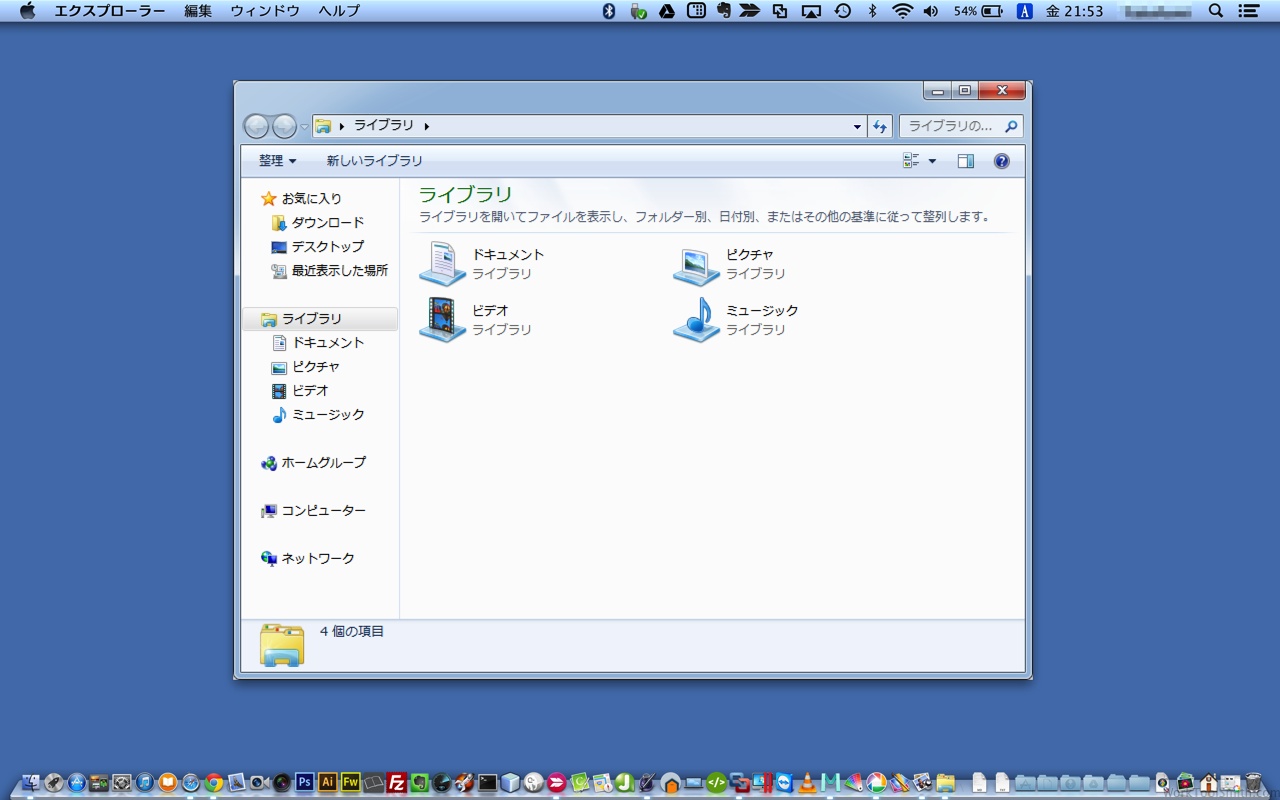This screenshot has height=800, width=1280.
Task: Click the 新しいライブラリ button
Action: coord(374,161)
